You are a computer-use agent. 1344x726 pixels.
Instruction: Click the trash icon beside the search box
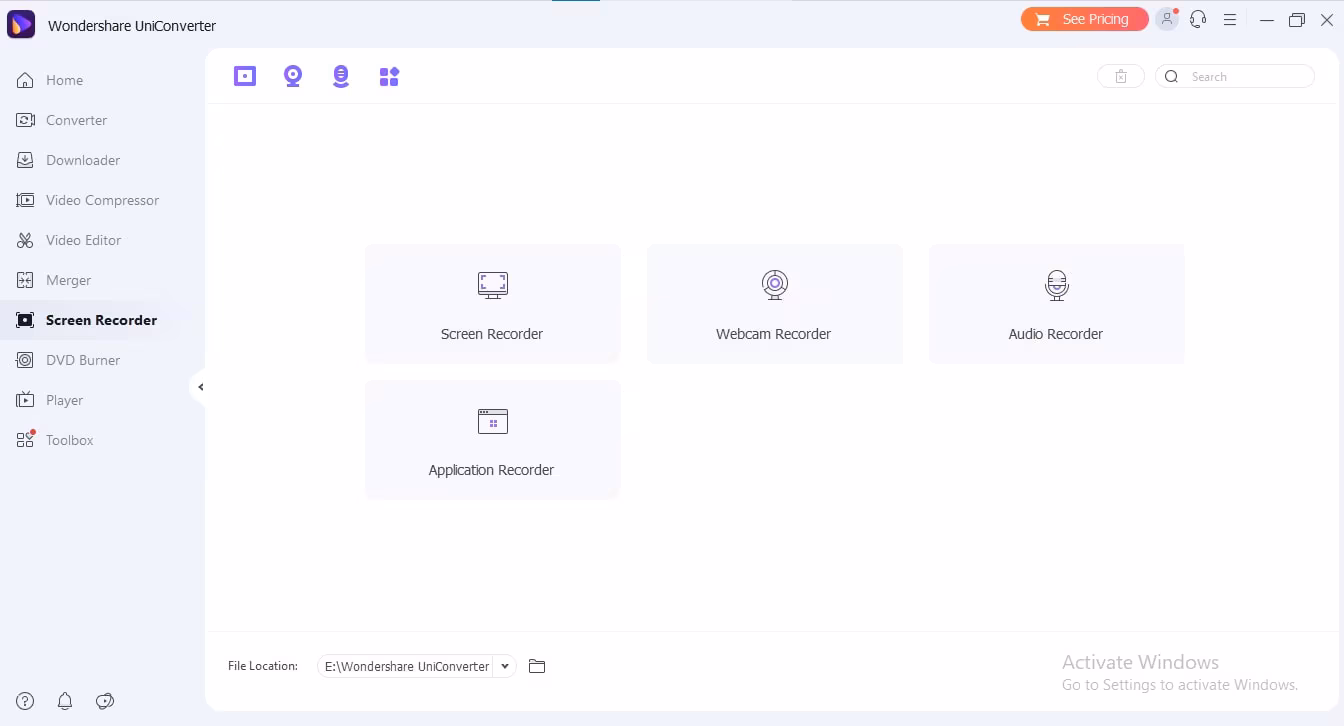(x=1121, y=76)
